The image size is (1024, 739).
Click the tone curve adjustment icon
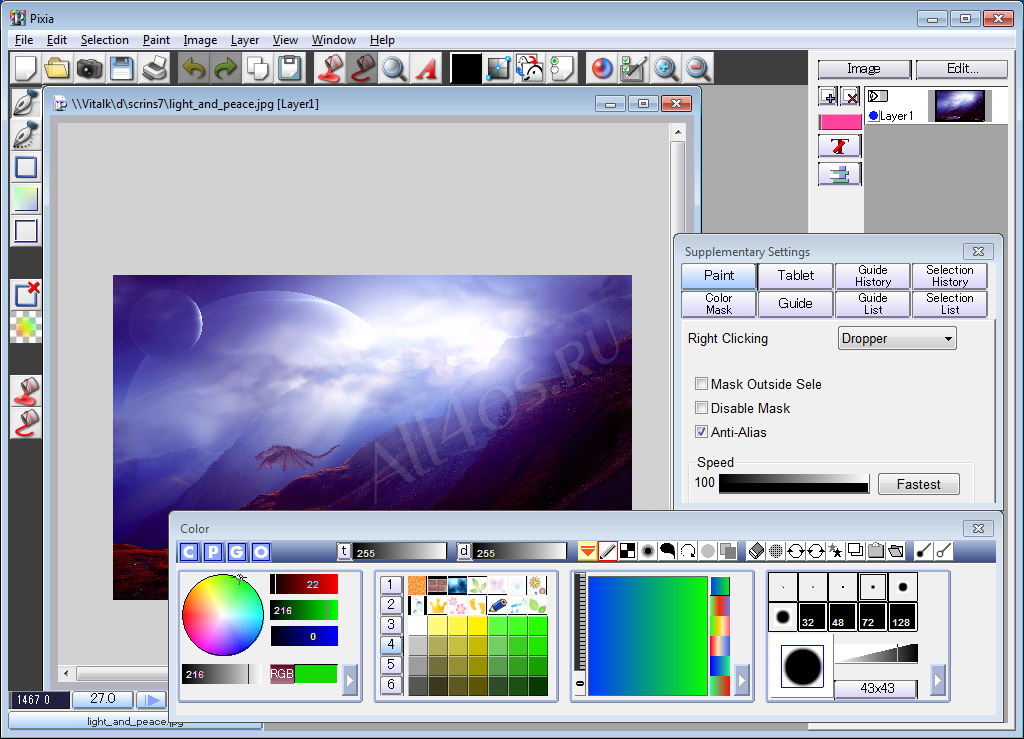[x=498, y=68]
